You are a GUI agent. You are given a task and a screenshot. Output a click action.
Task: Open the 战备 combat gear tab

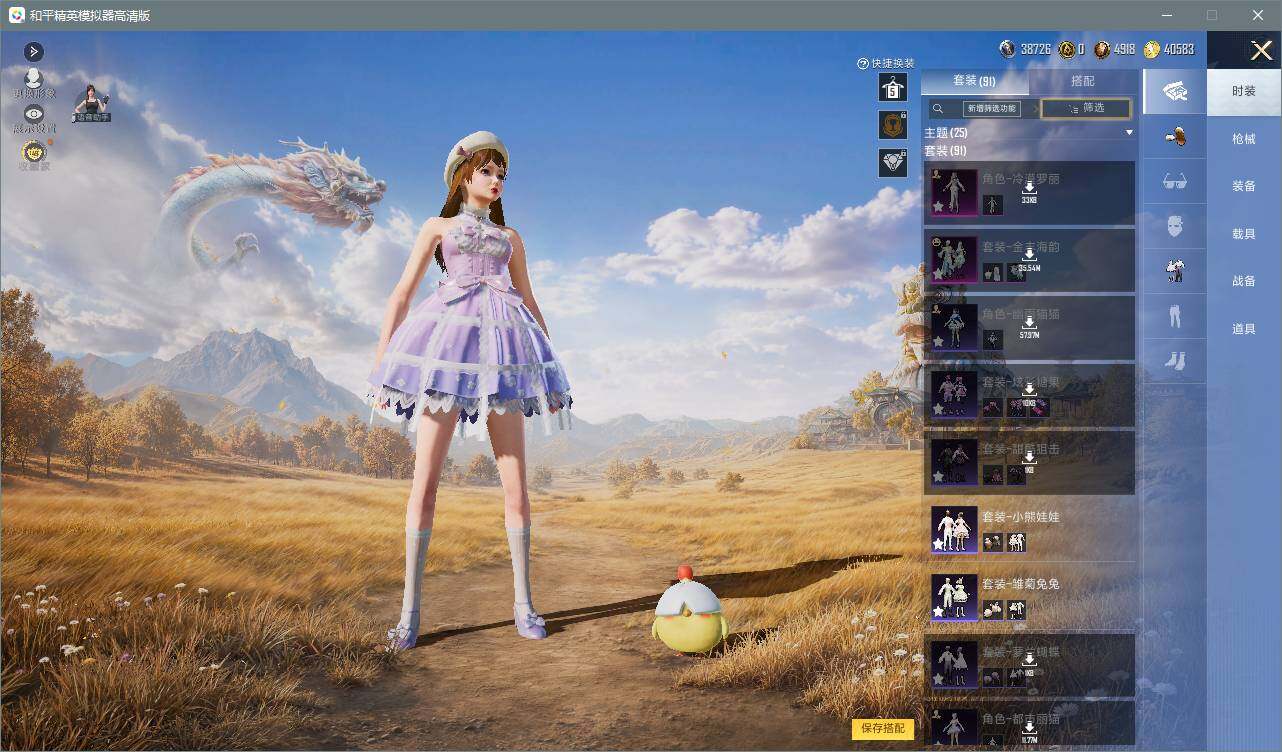point(1244,281)
